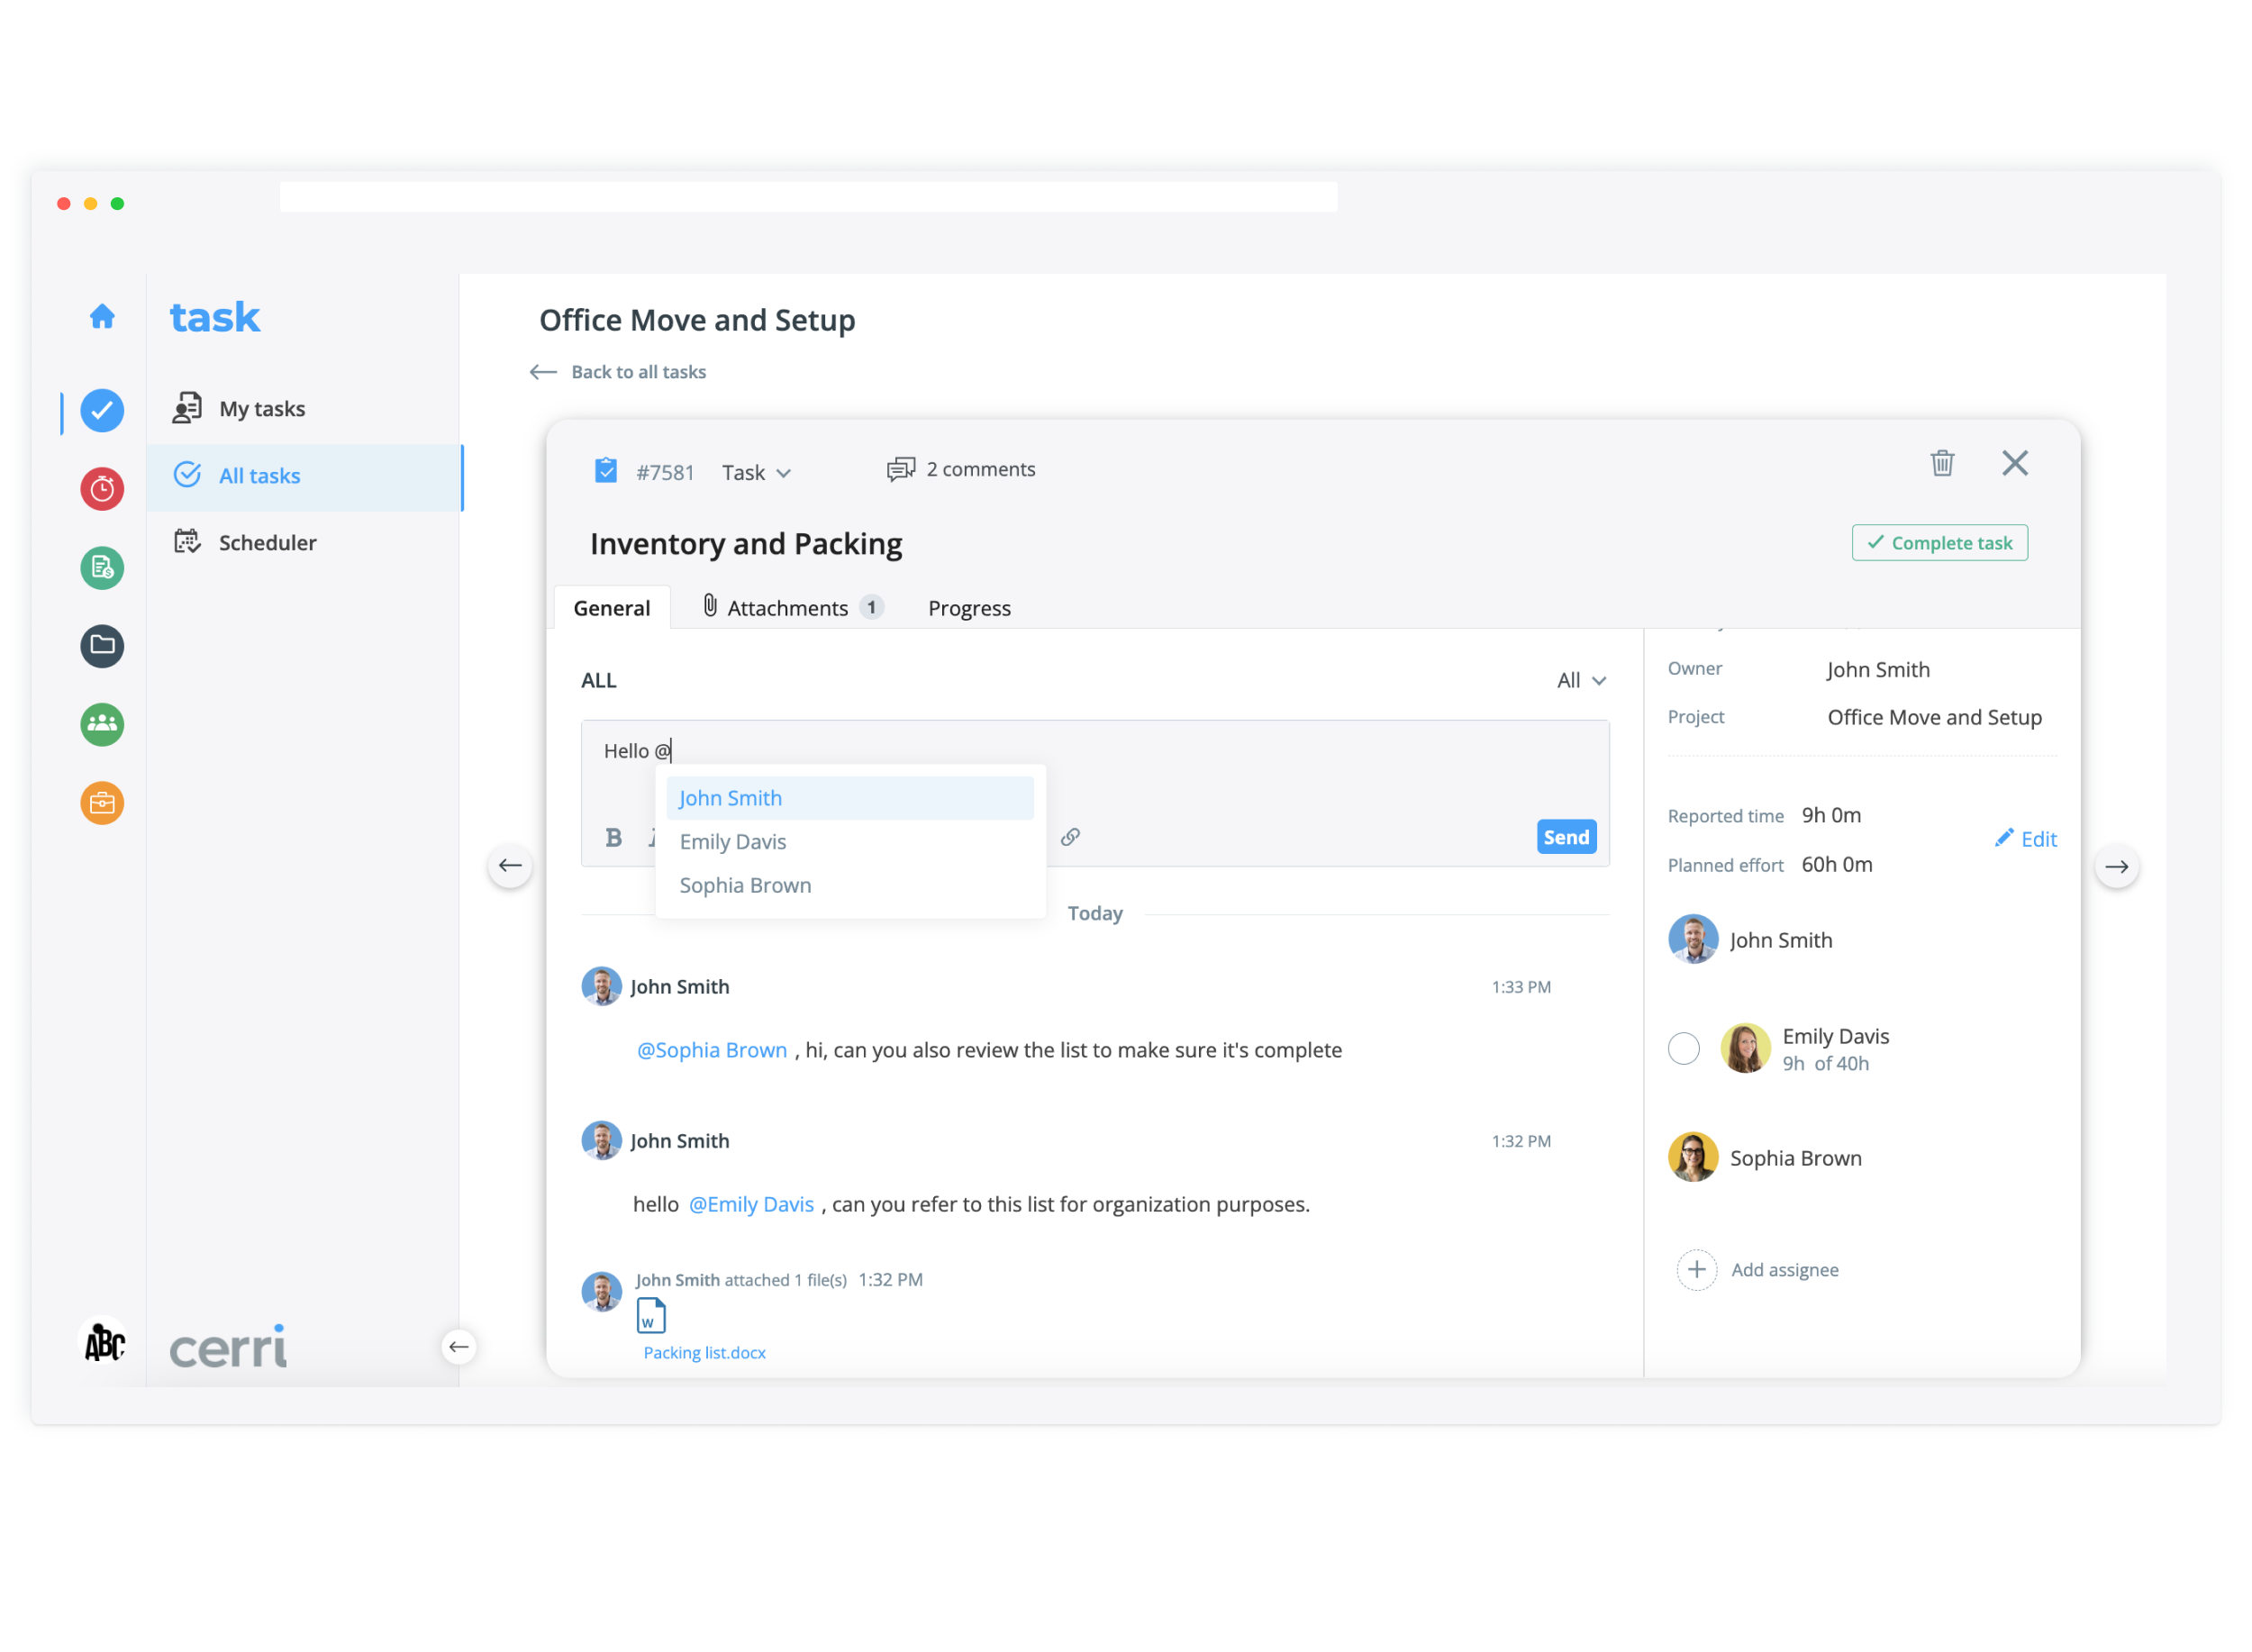Open the orange briefcase module icon
The image size is (2252, 1652).
tap(102, 803)
